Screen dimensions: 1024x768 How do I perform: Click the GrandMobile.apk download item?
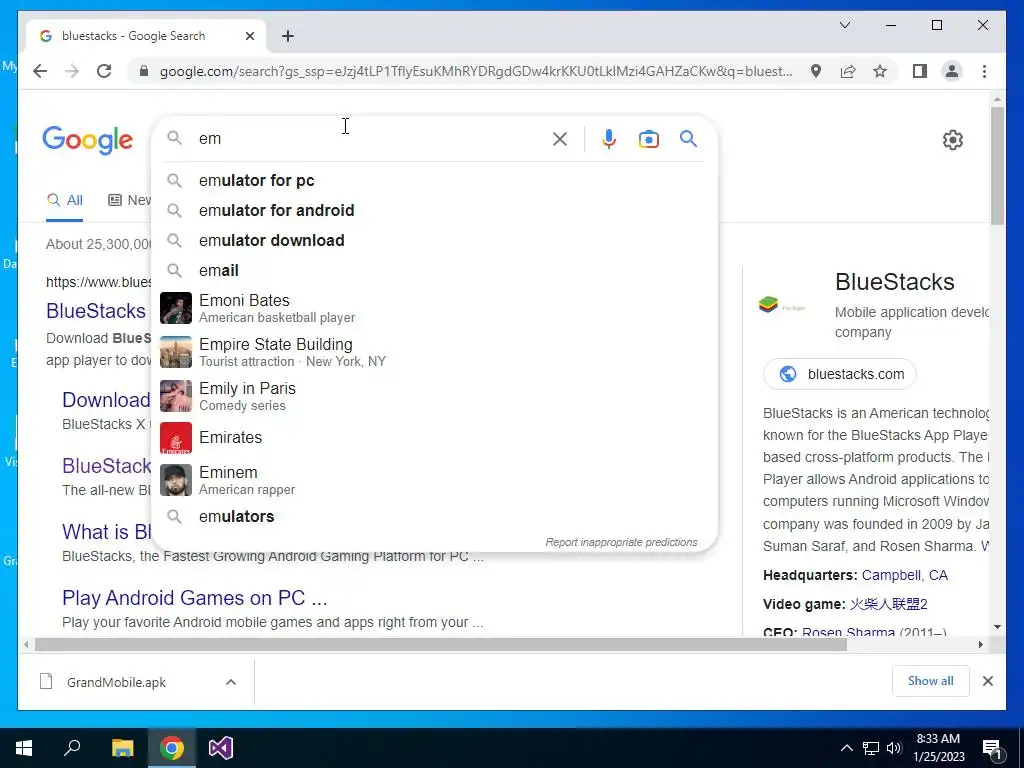point(116,682)
